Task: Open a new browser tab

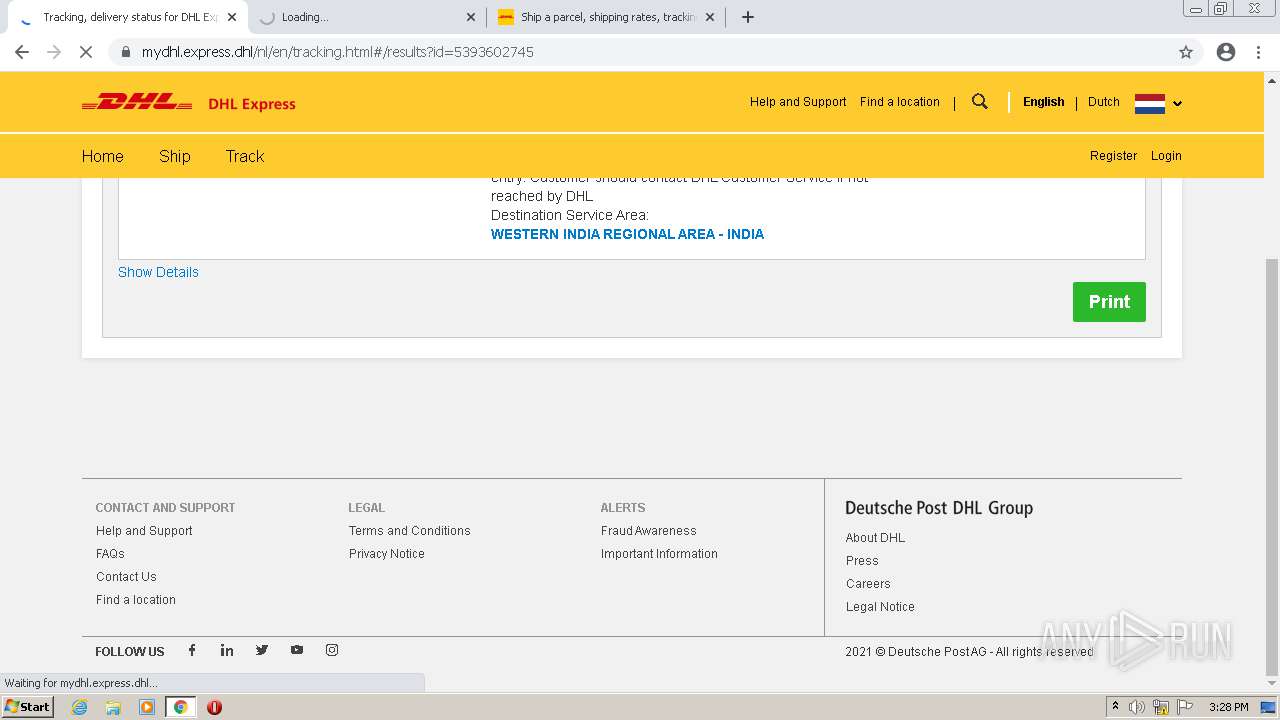Action: click(748, 17)
